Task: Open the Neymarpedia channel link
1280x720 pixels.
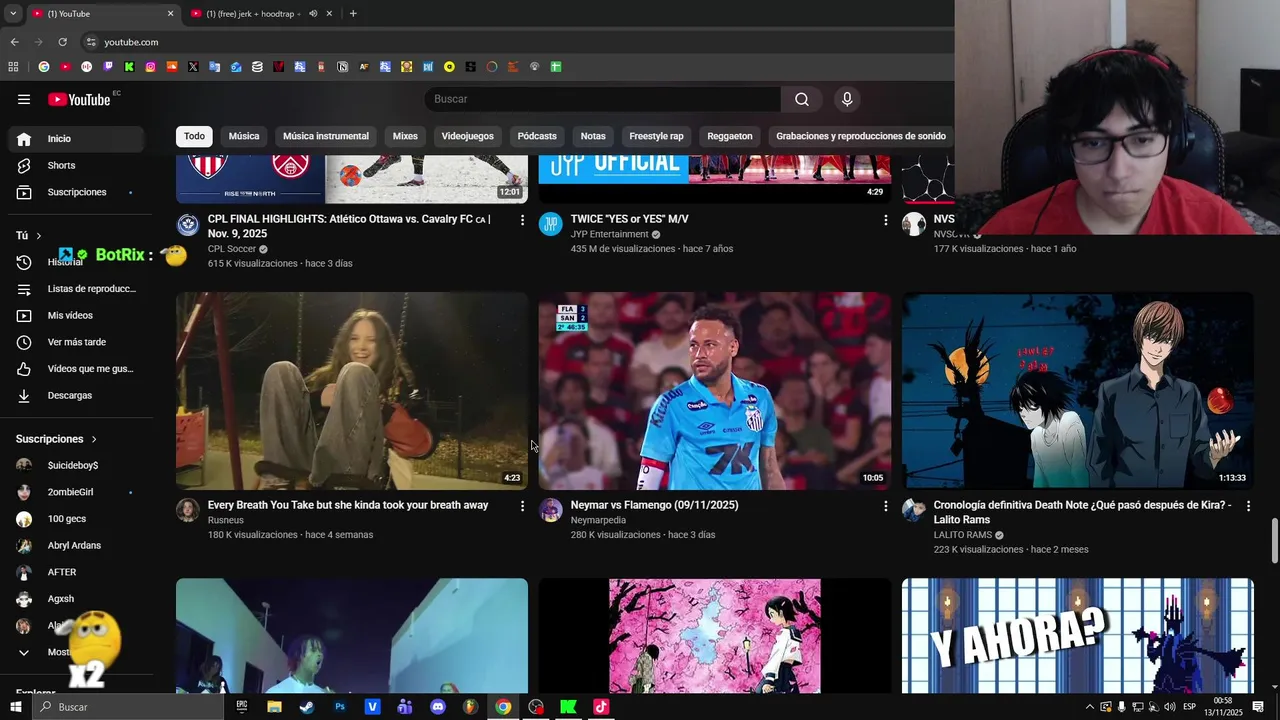Action: (598, 520)
